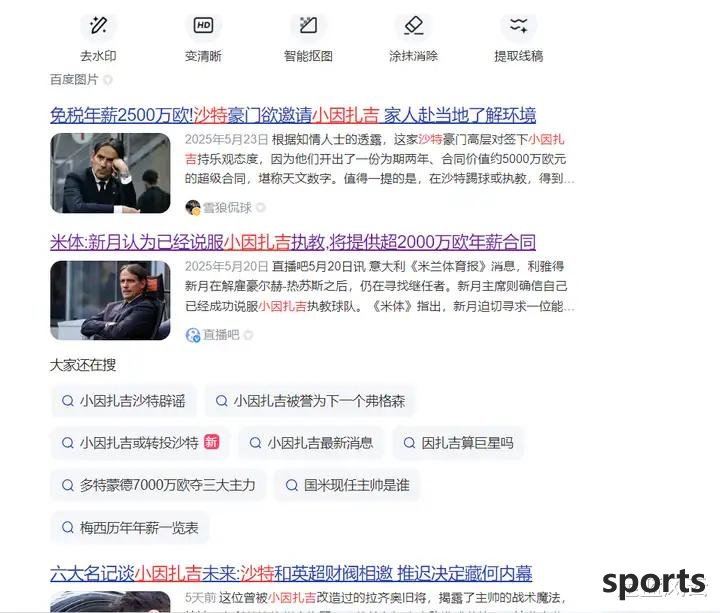Select suggestion 小因扎吉或转投沙特 with the 新 tag
Viewport: 720px width, 613px height.
click(x=140, y=443)
